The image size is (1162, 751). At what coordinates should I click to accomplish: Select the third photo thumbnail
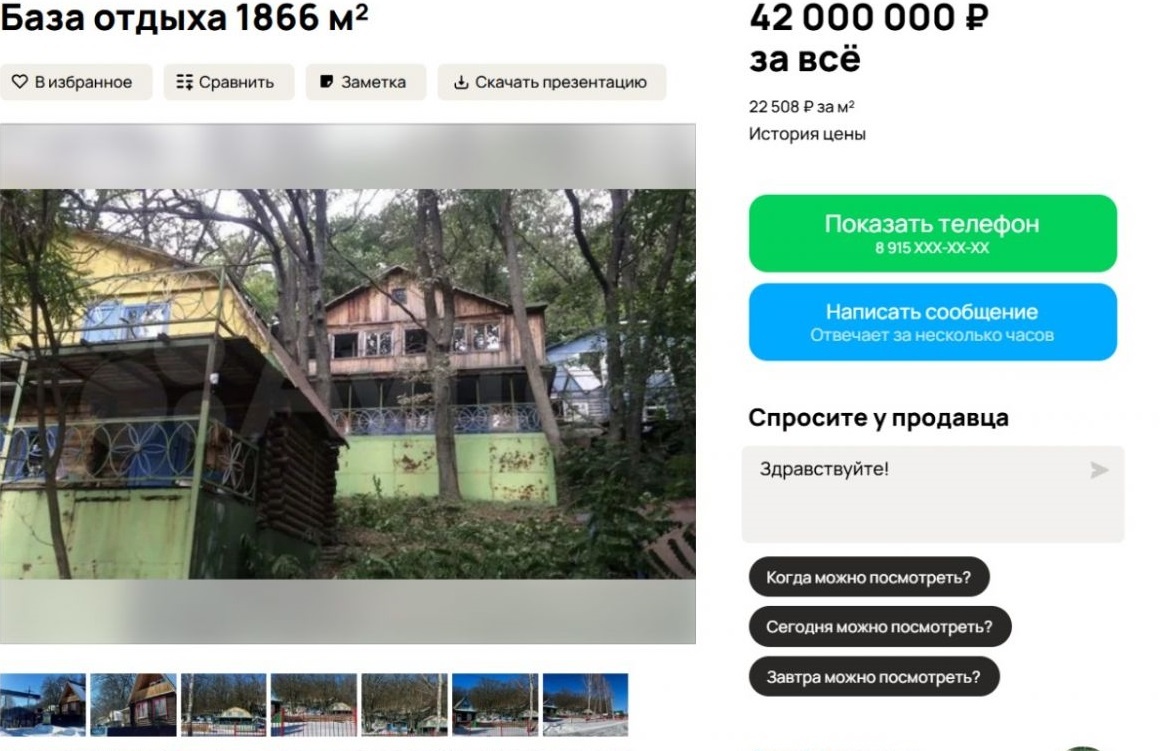(224, 704)
